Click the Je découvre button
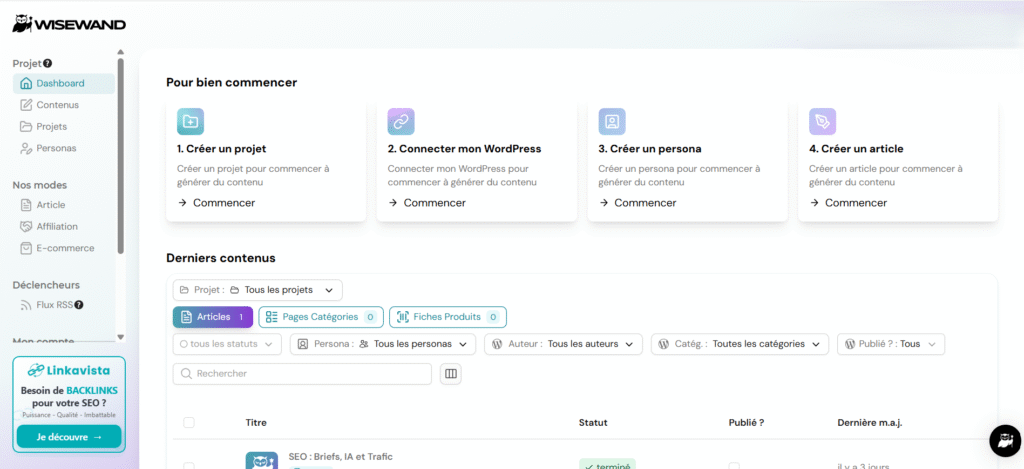The height and width of the screenshot is (469, 1024). (69, 437)
